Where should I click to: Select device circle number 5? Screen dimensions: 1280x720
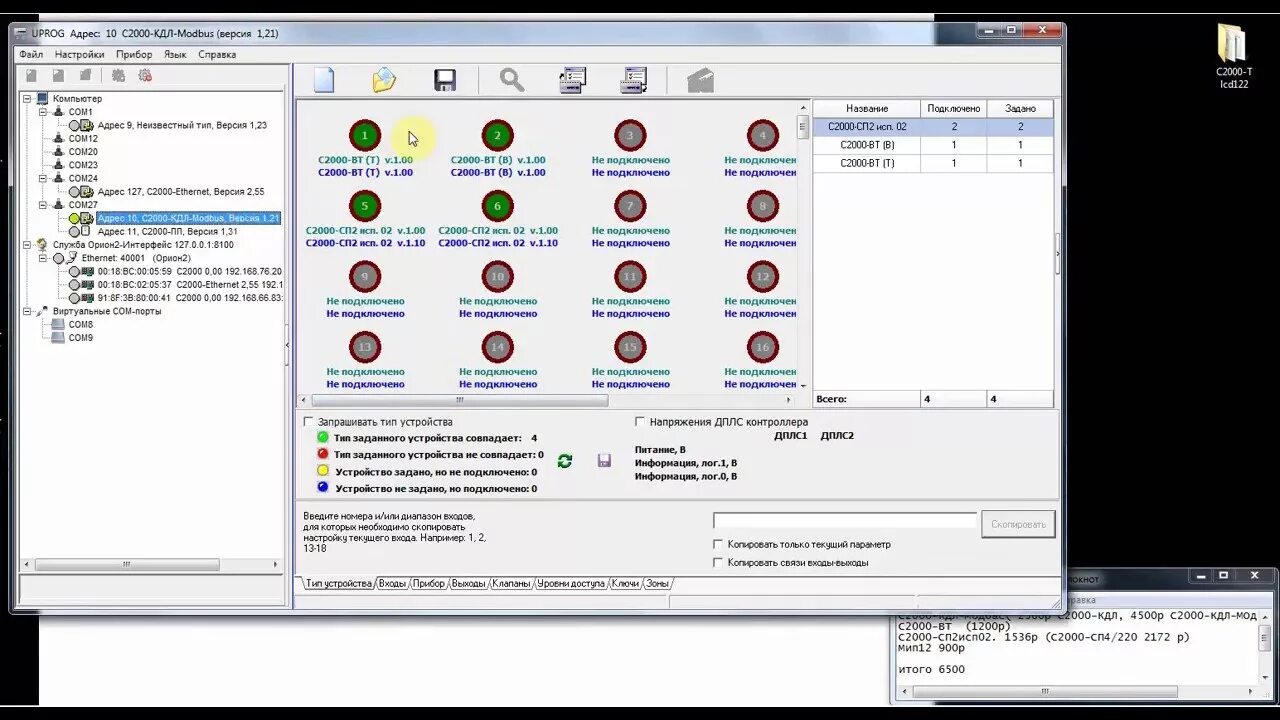[x=365, y=206]
